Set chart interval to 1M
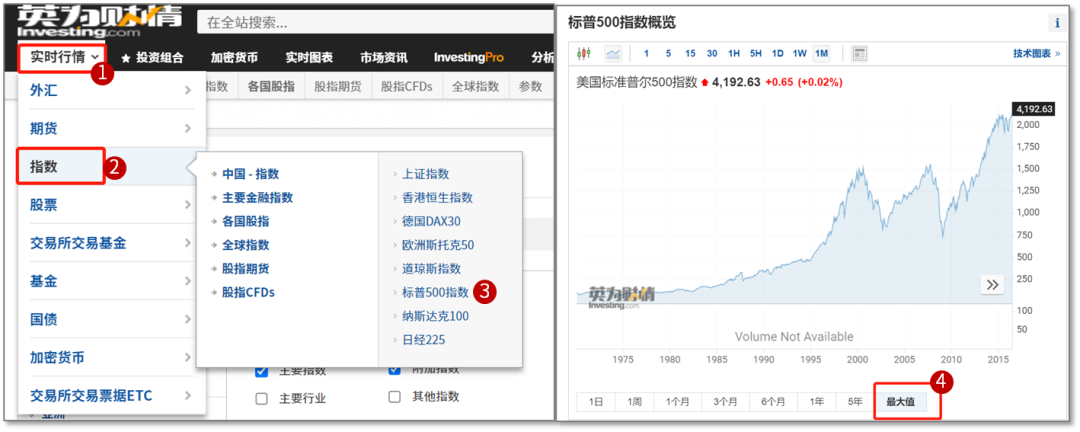Image resolution: width=1080 pixels, height=432 pixels. 822,53
